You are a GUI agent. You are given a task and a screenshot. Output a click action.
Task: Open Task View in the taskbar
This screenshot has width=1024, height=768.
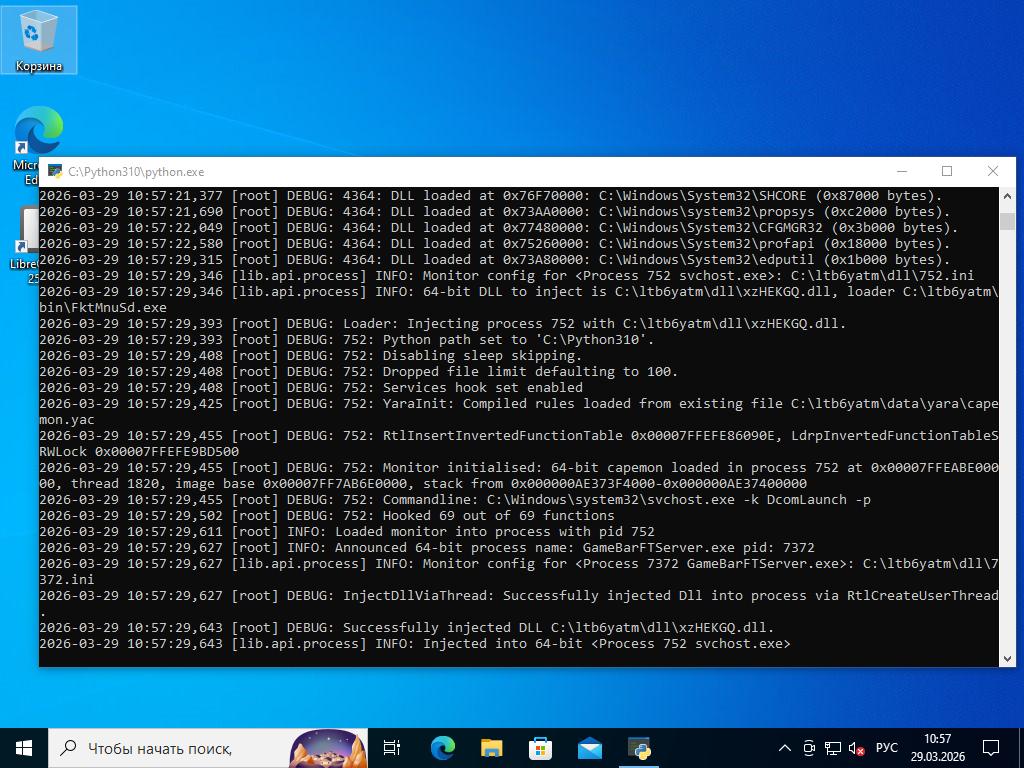pyautogui.click(x=392, y=748)
